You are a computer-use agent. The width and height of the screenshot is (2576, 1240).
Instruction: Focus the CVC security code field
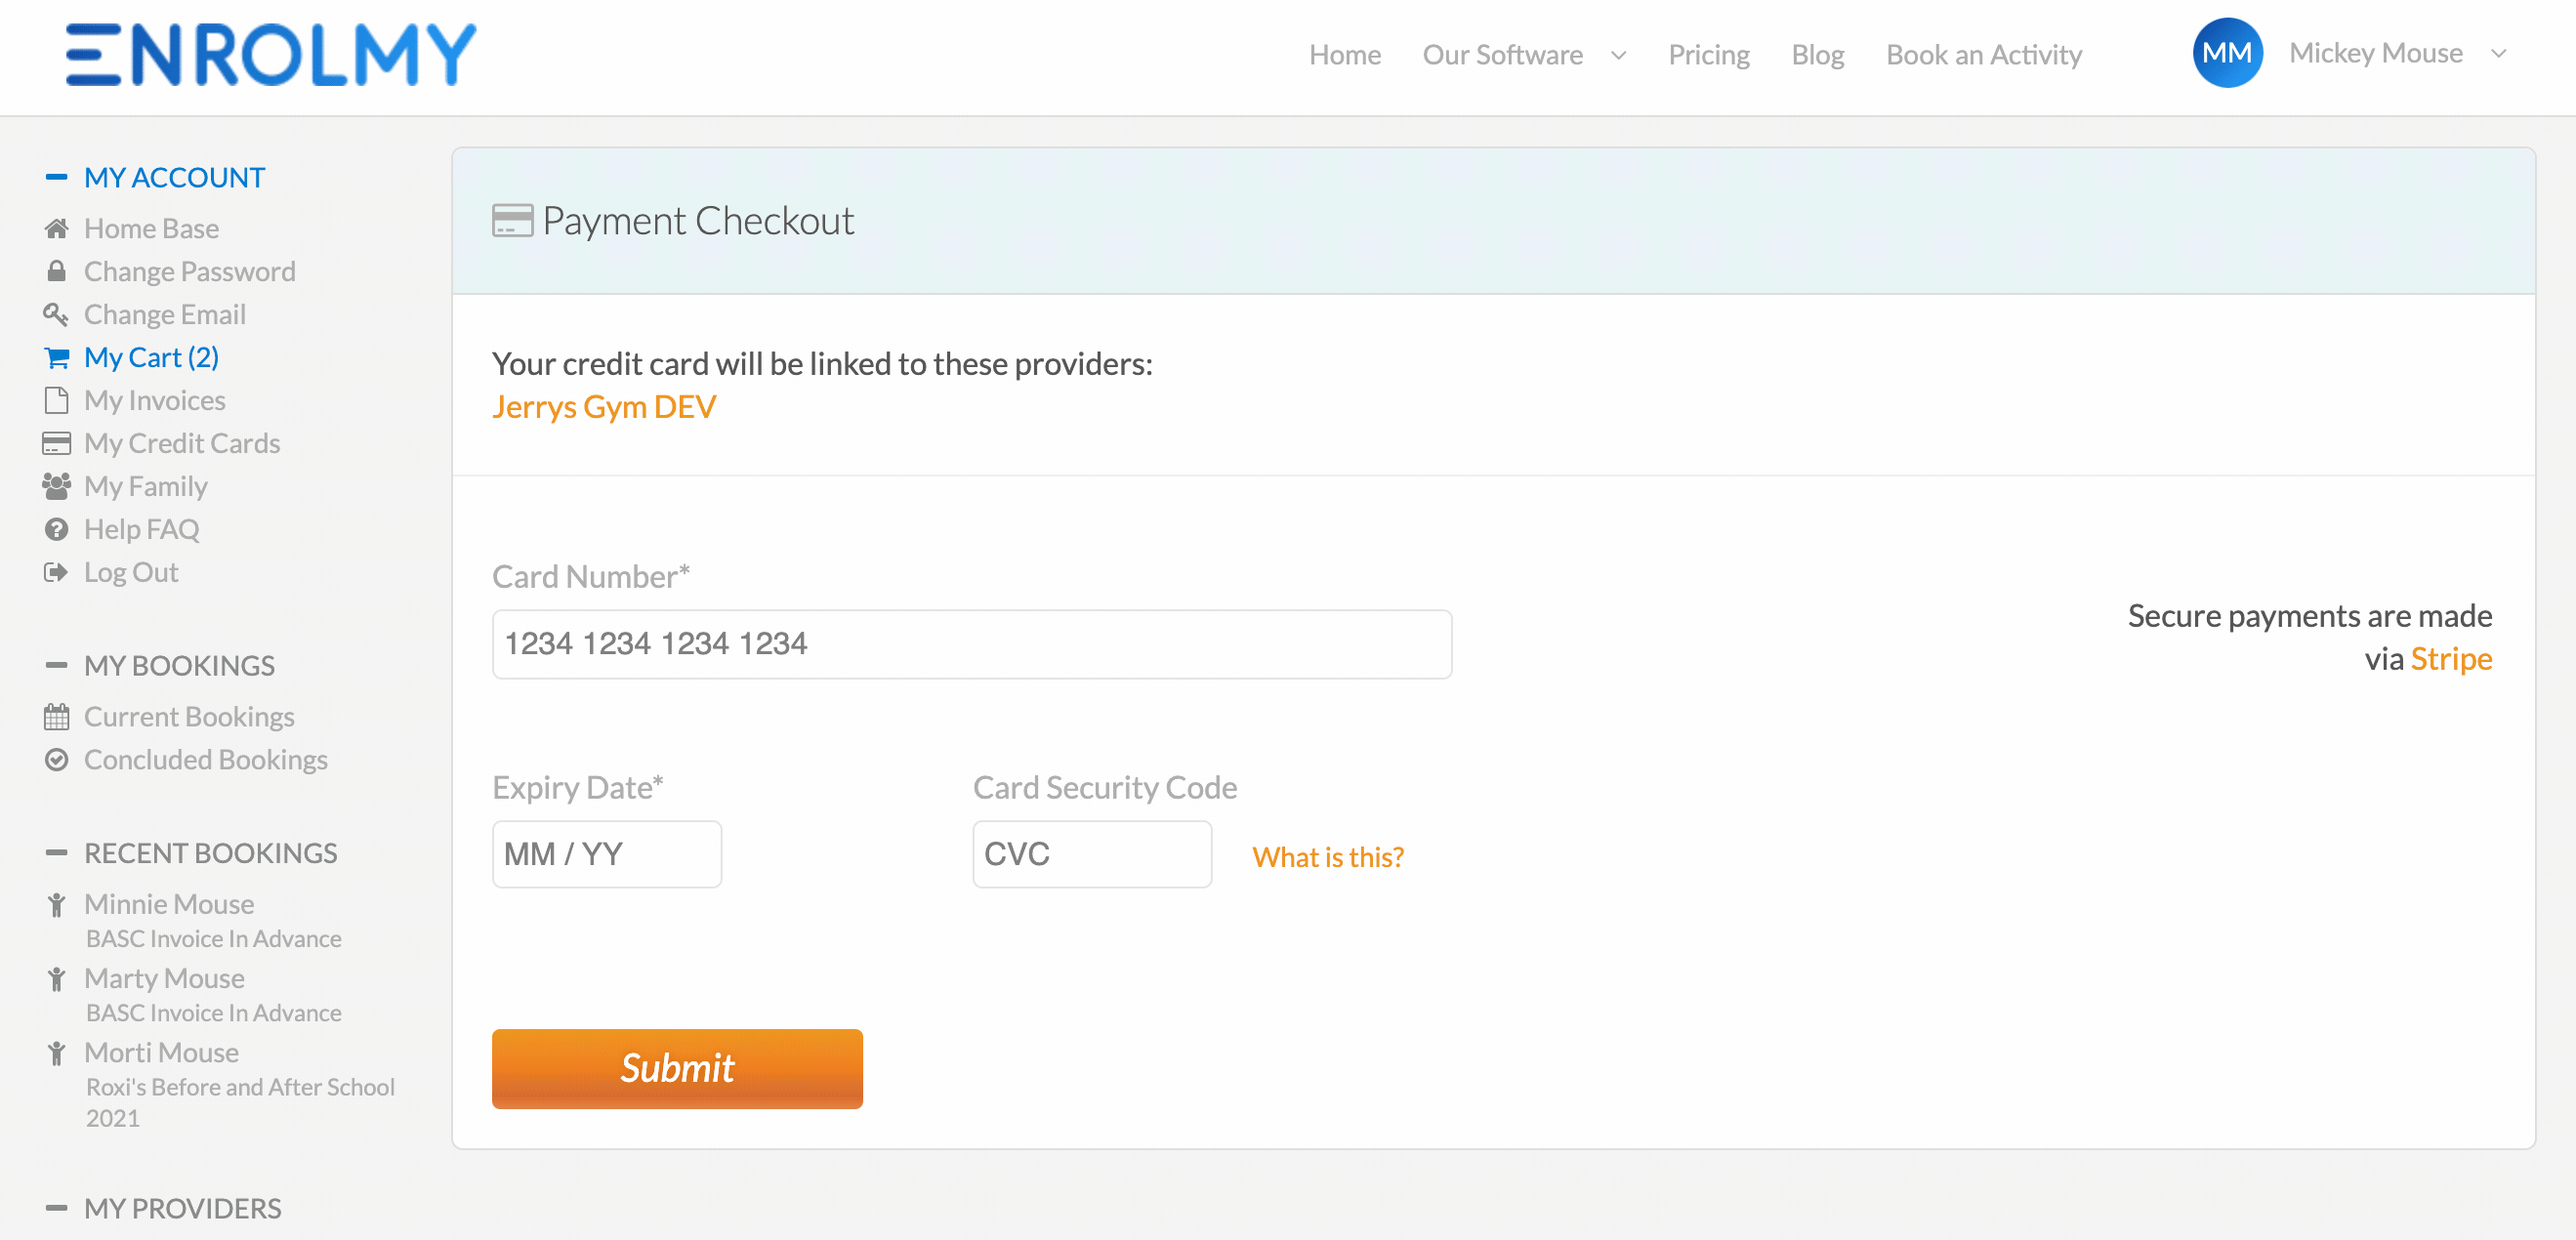(1092, 854)
